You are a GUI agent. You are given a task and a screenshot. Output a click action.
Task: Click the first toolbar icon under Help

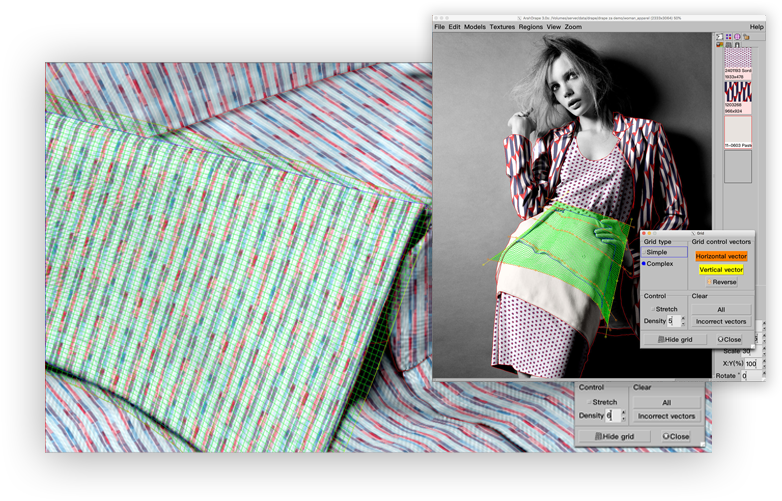coord(720,37)
